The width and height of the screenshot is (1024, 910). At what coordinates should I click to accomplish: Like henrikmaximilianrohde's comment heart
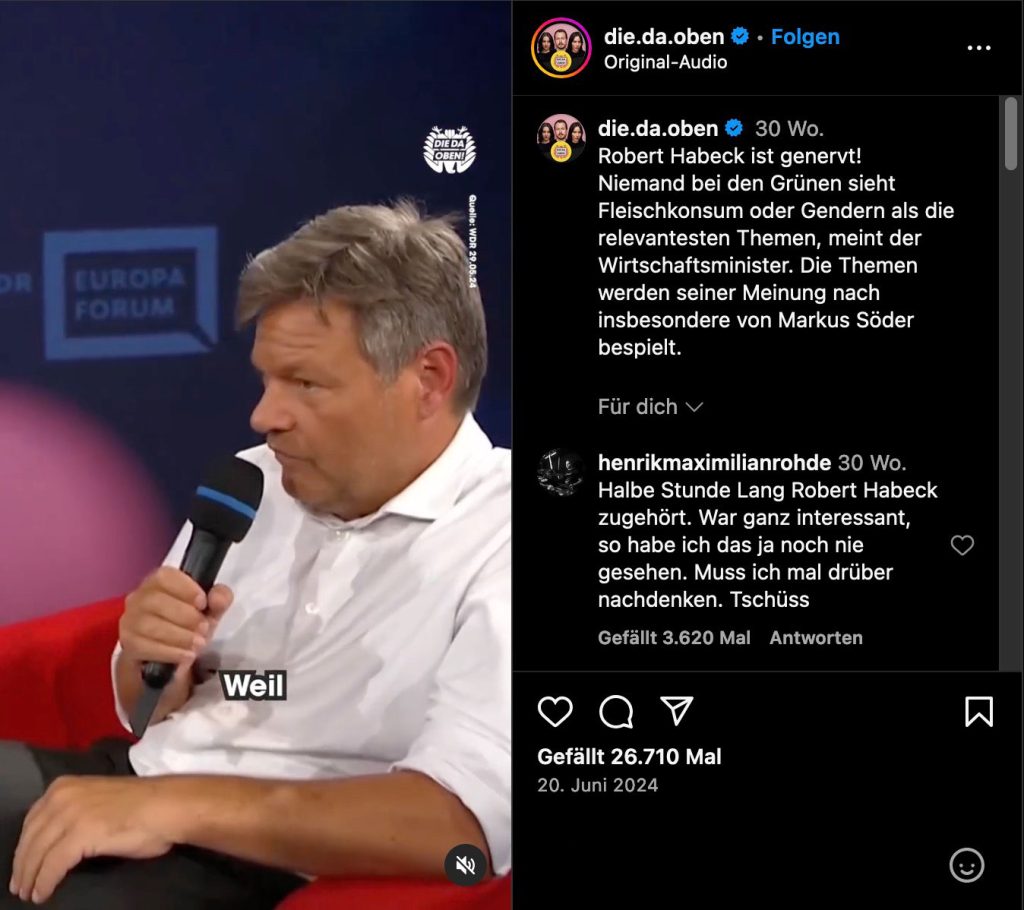pos(962,545)
